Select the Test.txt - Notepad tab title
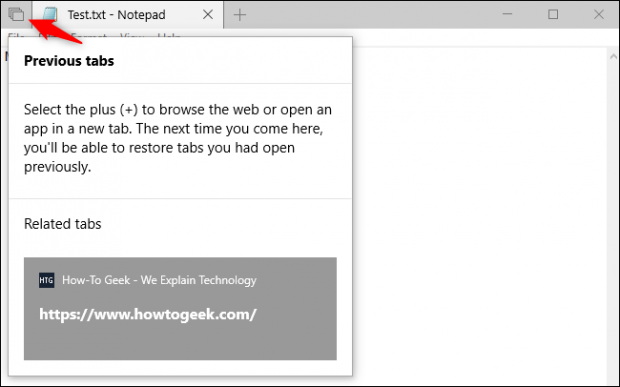 click(117, 15)
